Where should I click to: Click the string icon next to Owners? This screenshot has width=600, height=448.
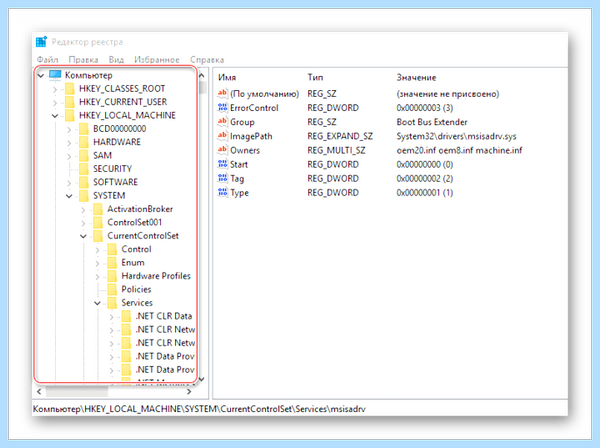pyautogui.click(x=222, y=150)
